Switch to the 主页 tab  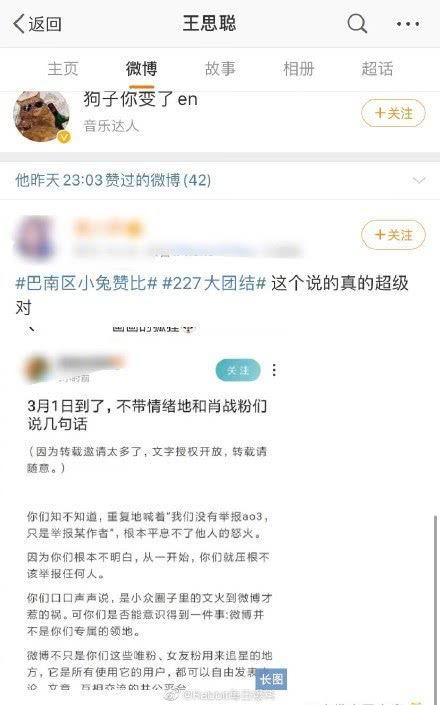click(x=63, y=69)
